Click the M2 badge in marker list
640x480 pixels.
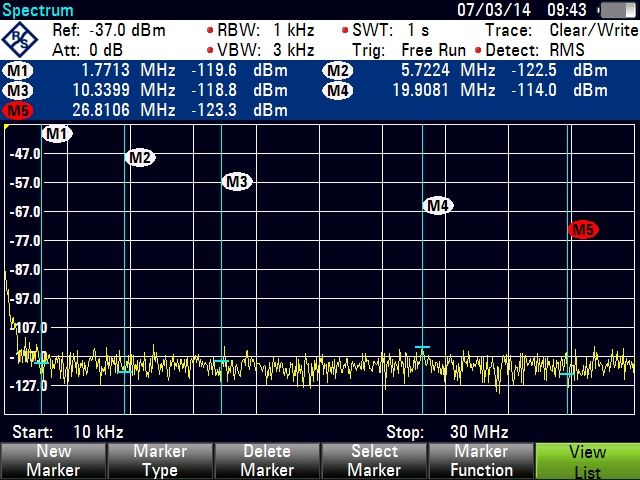(338, 71)
